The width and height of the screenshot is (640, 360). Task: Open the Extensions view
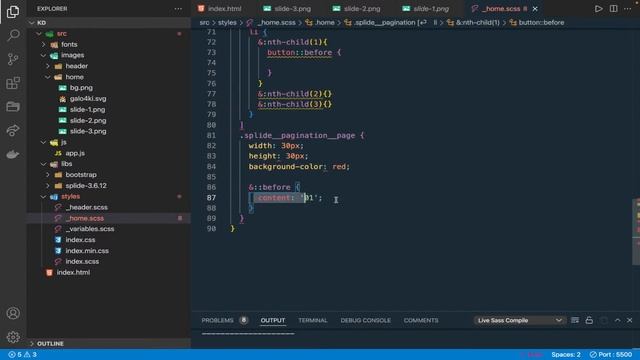click(13, 83)
